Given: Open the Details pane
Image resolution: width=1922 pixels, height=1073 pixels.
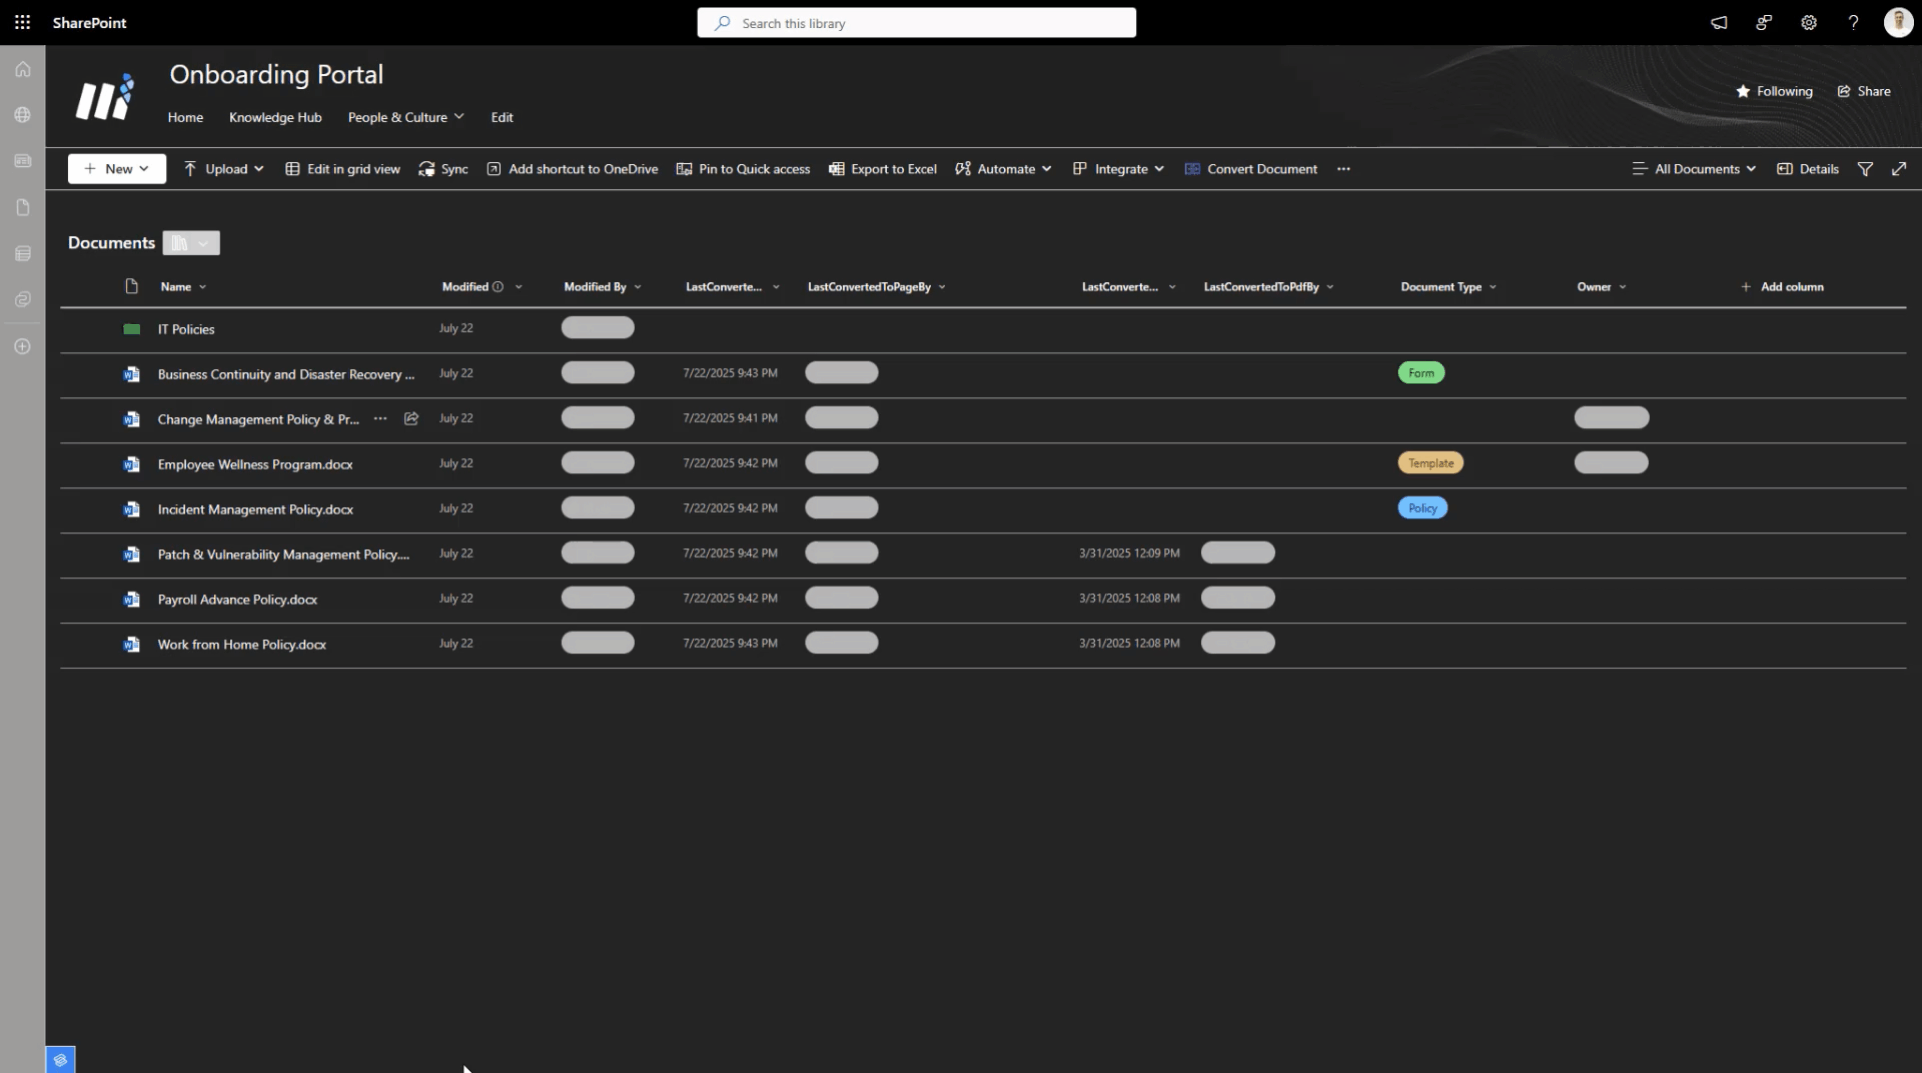Looking at the screenshot, I should click(1807, 169).
